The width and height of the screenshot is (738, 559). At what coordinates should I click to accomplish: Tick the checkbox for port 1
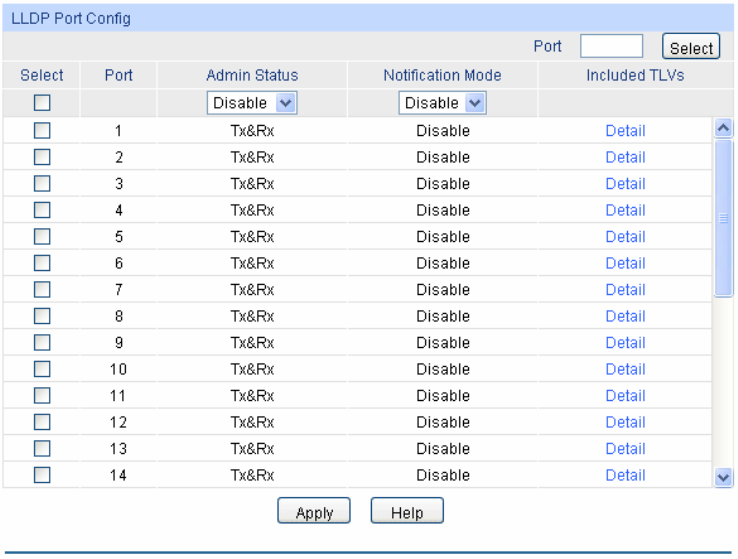pos(42,130)
